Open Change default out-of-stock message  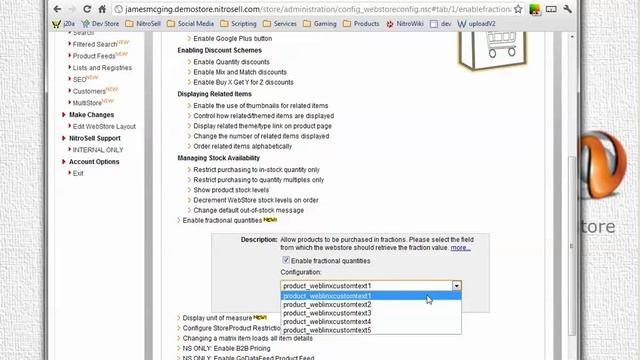[x=249, y=211]
